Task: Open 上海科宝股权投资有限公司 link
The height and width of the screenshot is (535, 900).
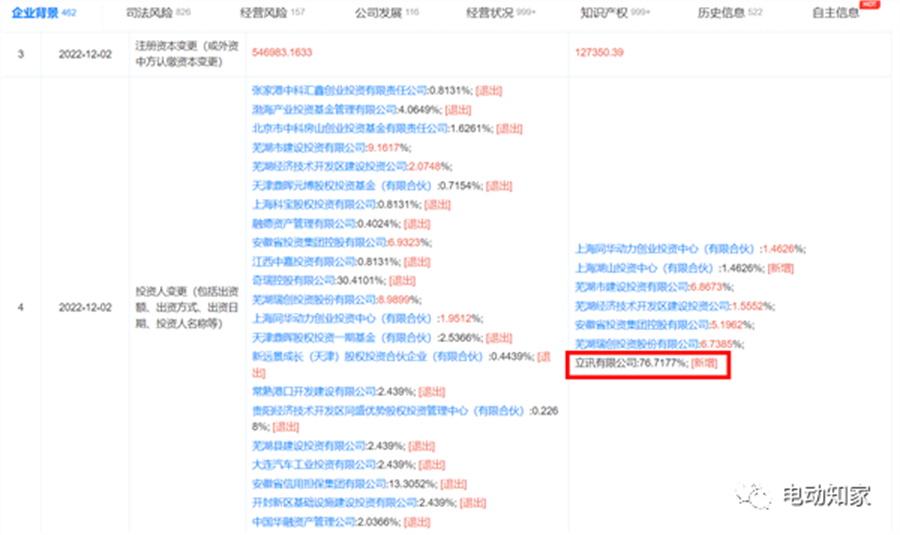Action: [314, 204]
